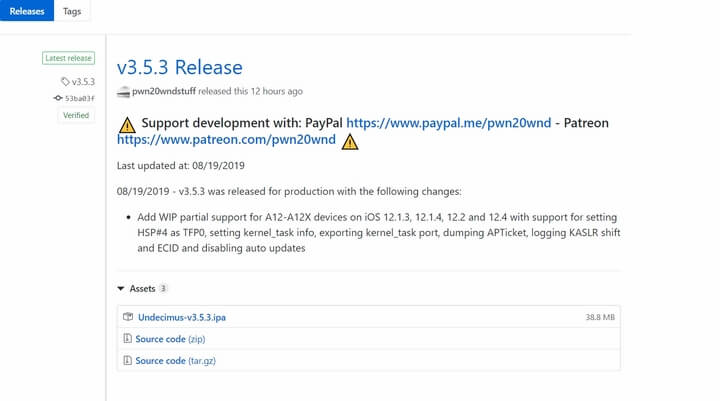Screen dimensions: 720x401
Task: Click the warning emoji before Support development
Action: coord(127,124)
